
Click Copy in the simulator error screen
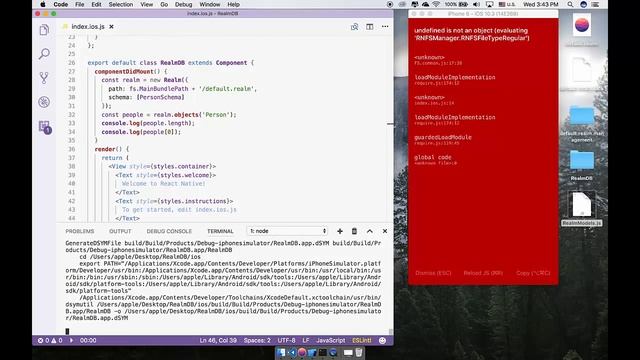533,273
